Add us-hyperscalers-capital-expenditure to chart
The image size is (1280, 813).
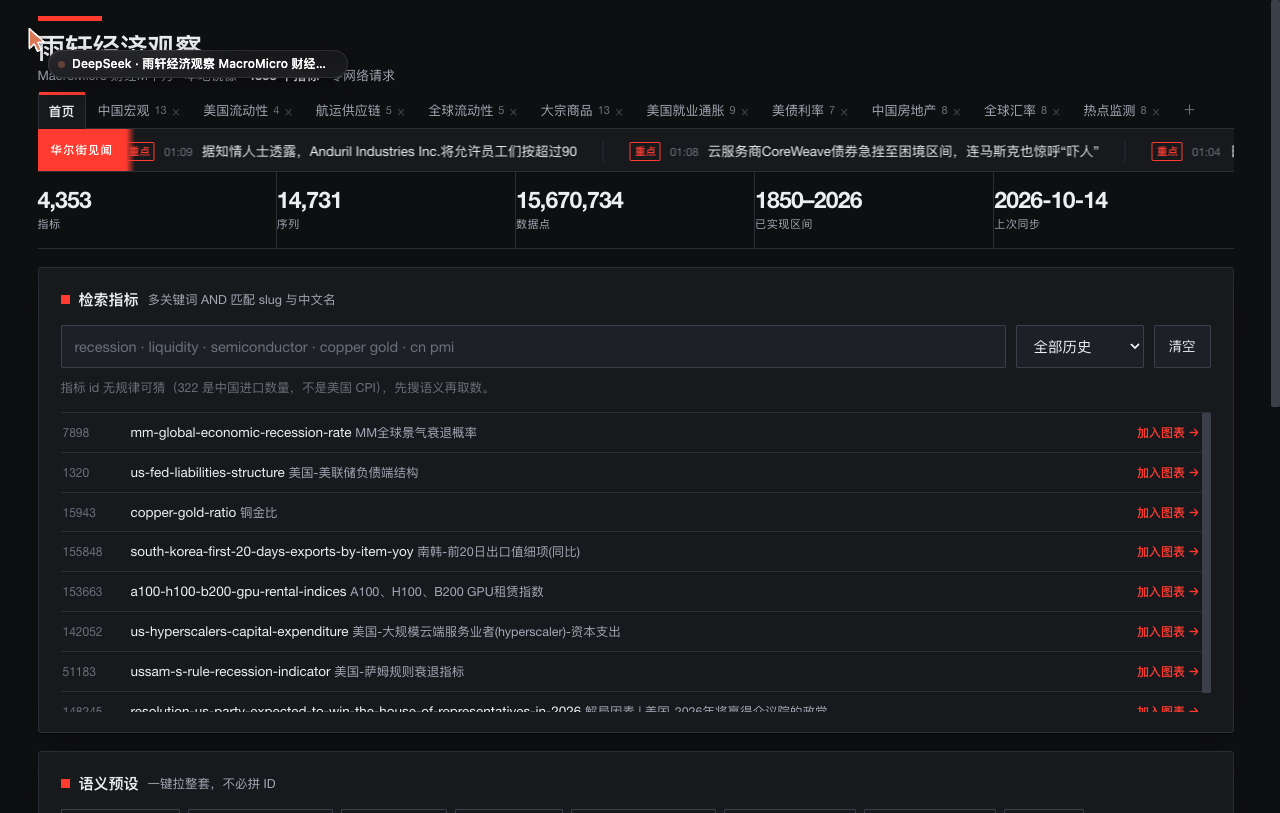click(1168, 632)
